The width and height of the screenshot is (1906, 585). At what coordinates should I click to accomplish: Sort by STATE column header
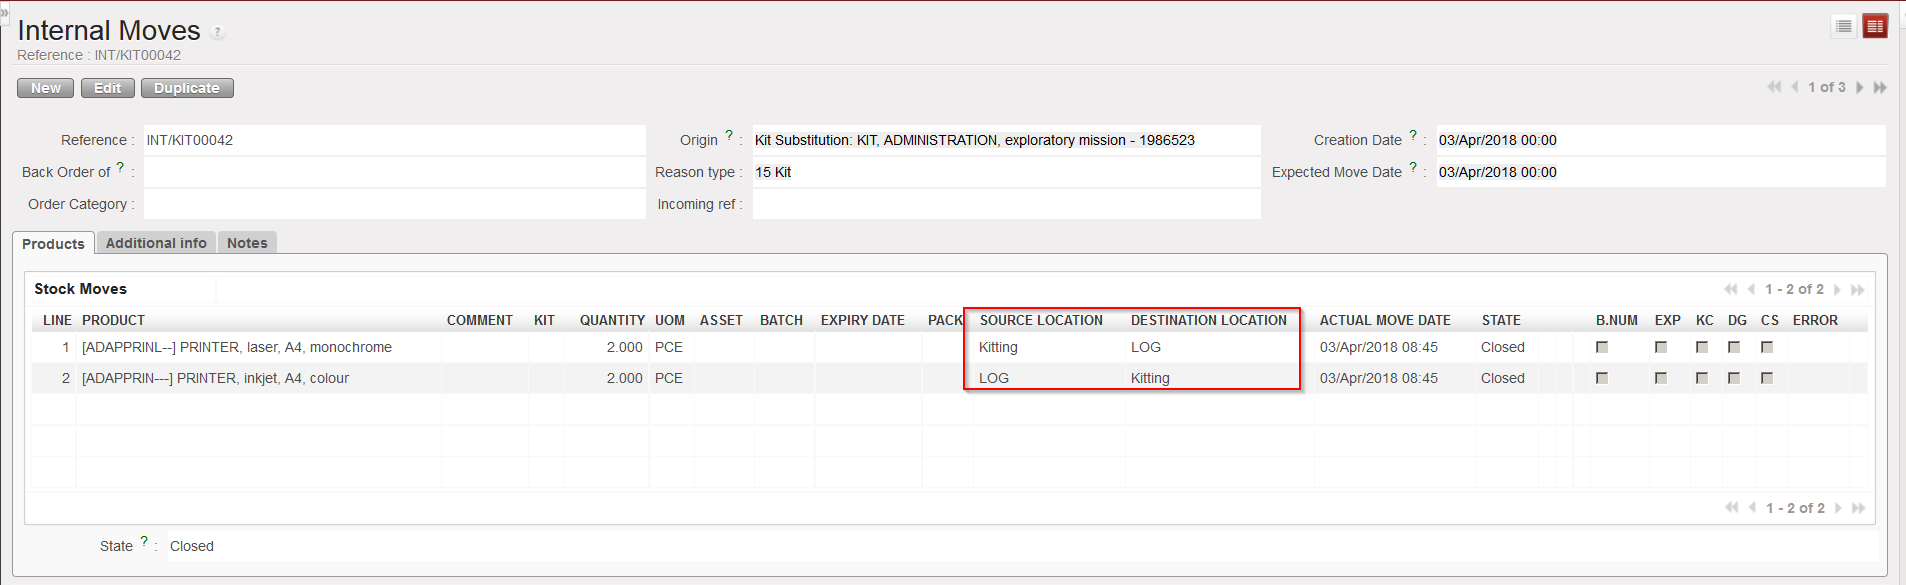coord(1501,320)
